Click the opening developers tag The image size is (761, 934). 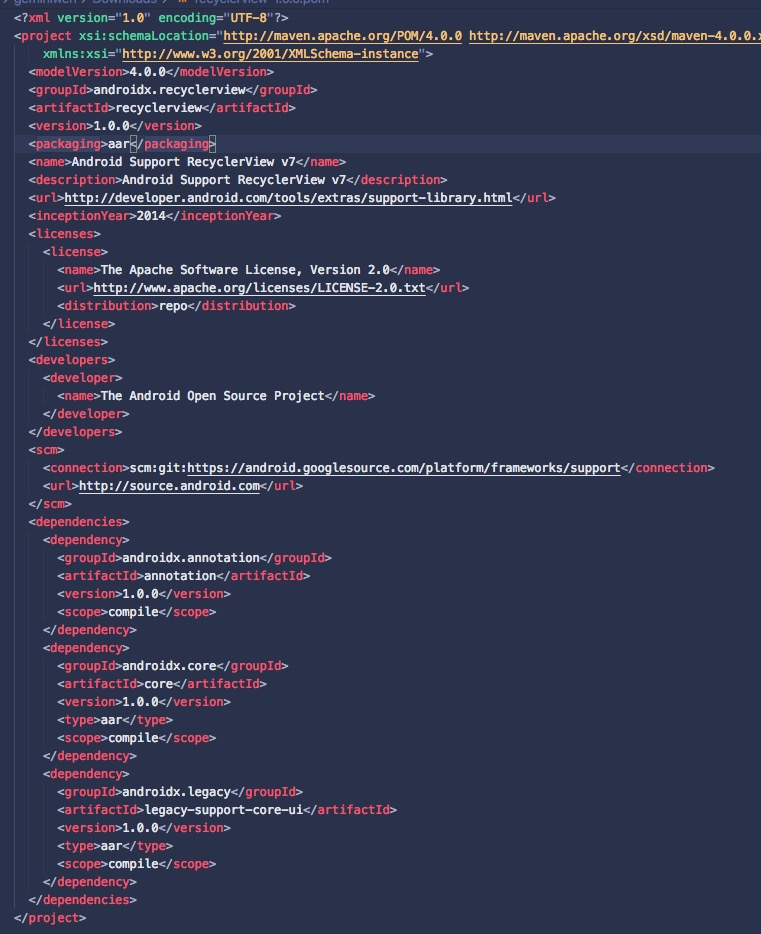coord(71,360)
